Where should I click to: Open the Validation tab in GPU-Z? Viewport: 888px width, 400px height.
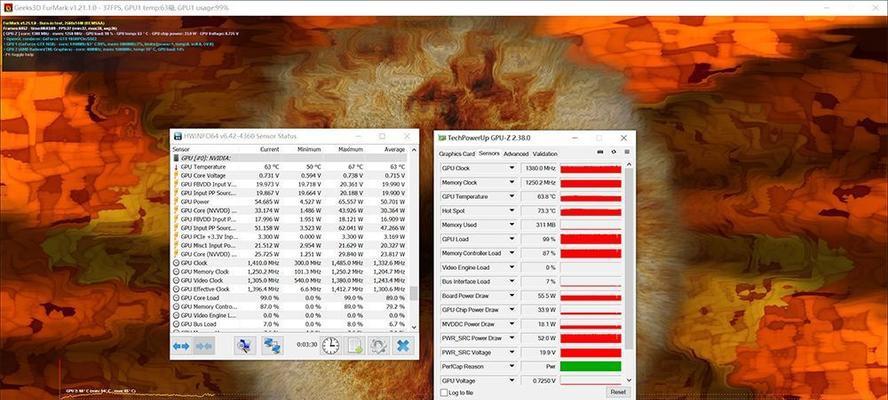click(545, 154)
